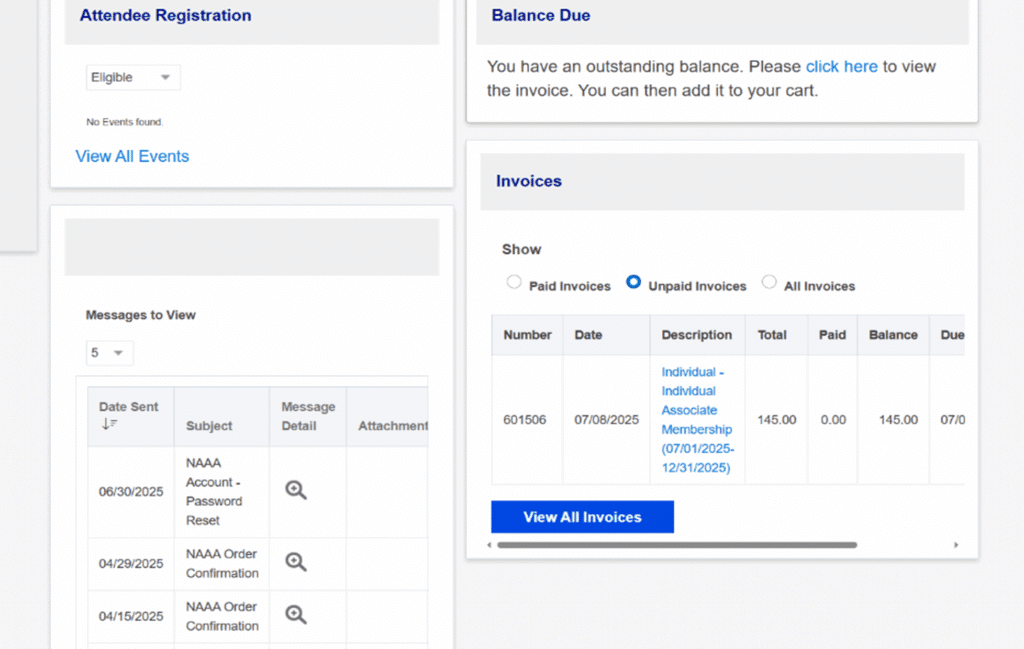Click the 'No Events found.' text
This screenshot has height=649, width=1024.
(x=125, y=122)
